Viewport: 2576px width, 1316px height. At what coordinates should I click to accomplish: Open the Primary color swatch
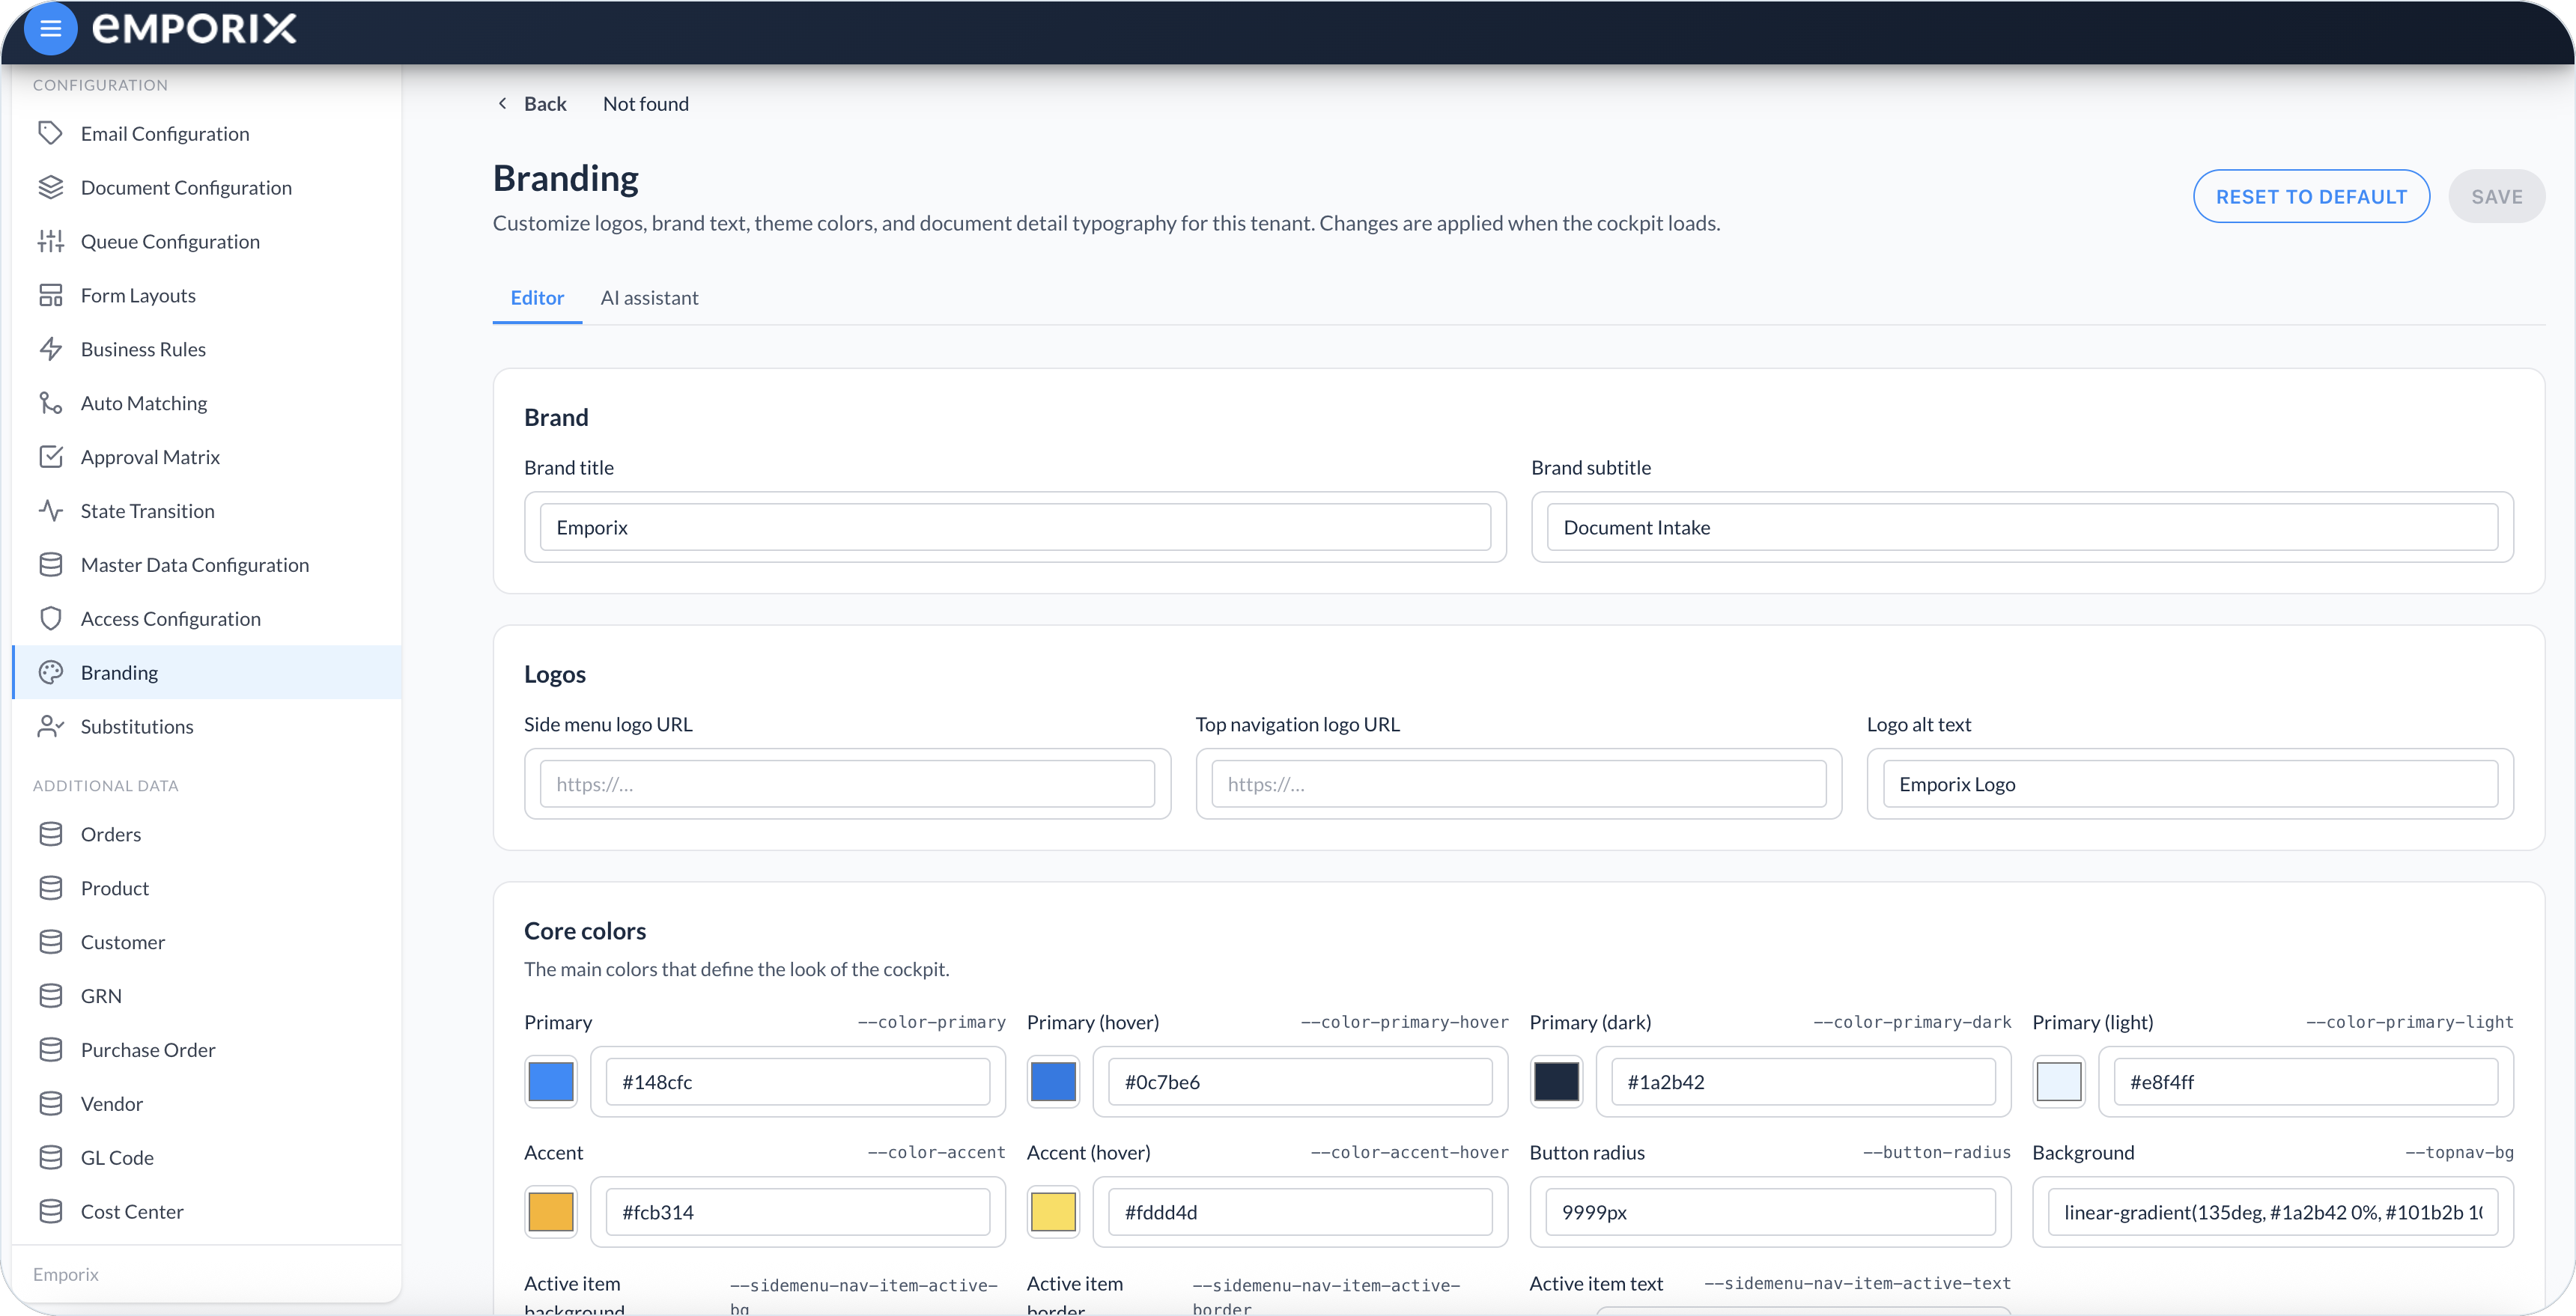[x=551, y=1082]
